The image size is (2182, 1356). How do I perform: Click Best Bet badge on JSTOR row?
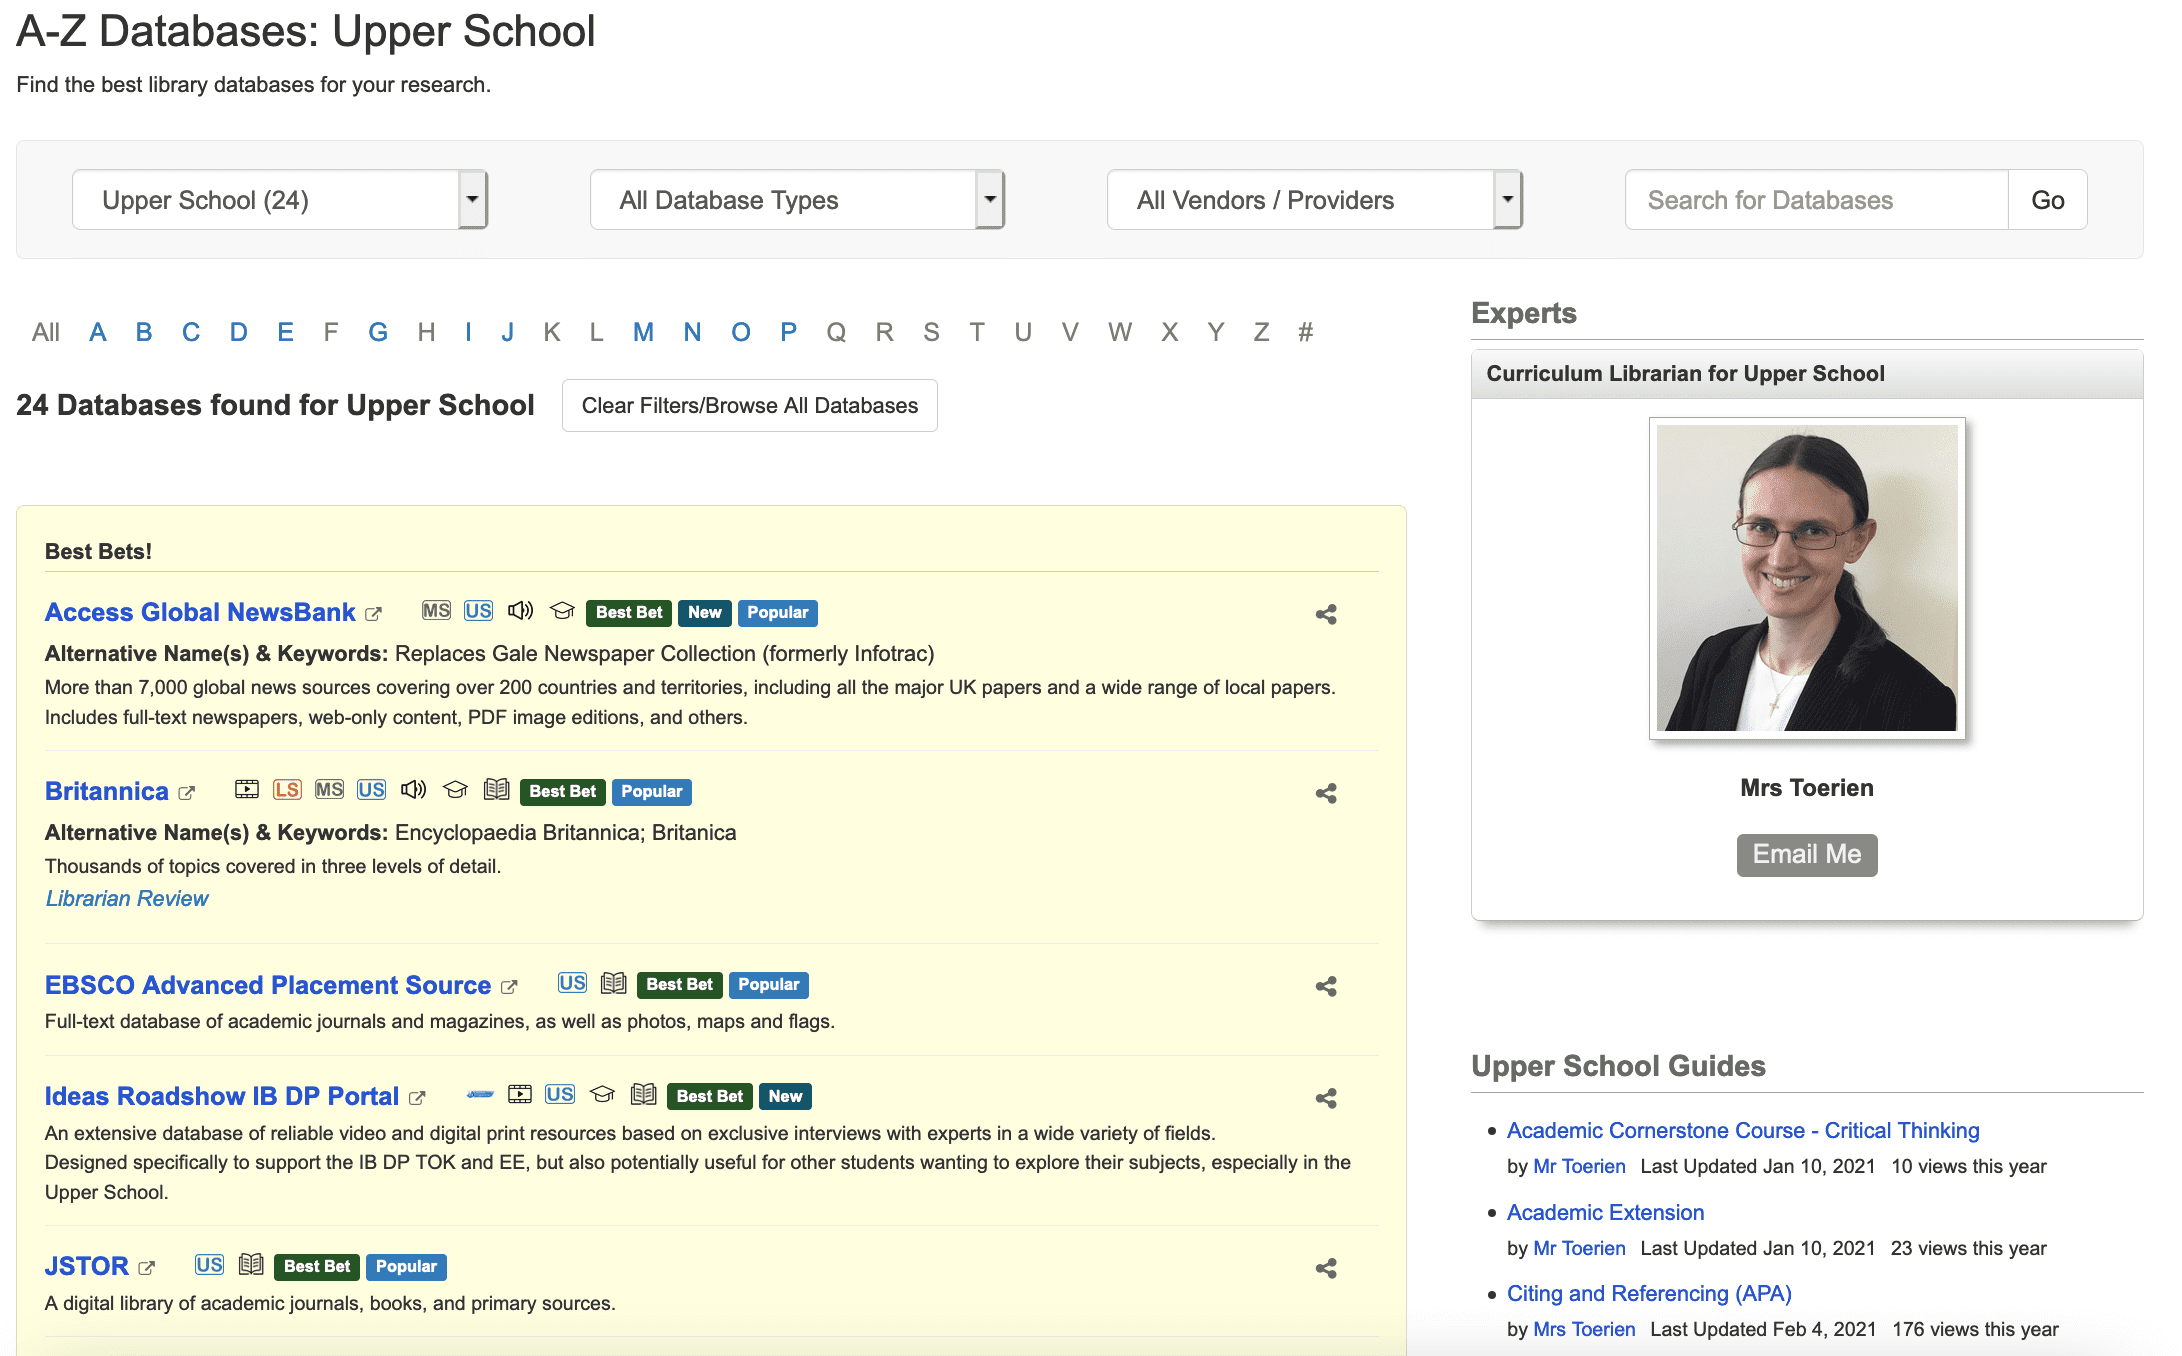point(317,1266)
